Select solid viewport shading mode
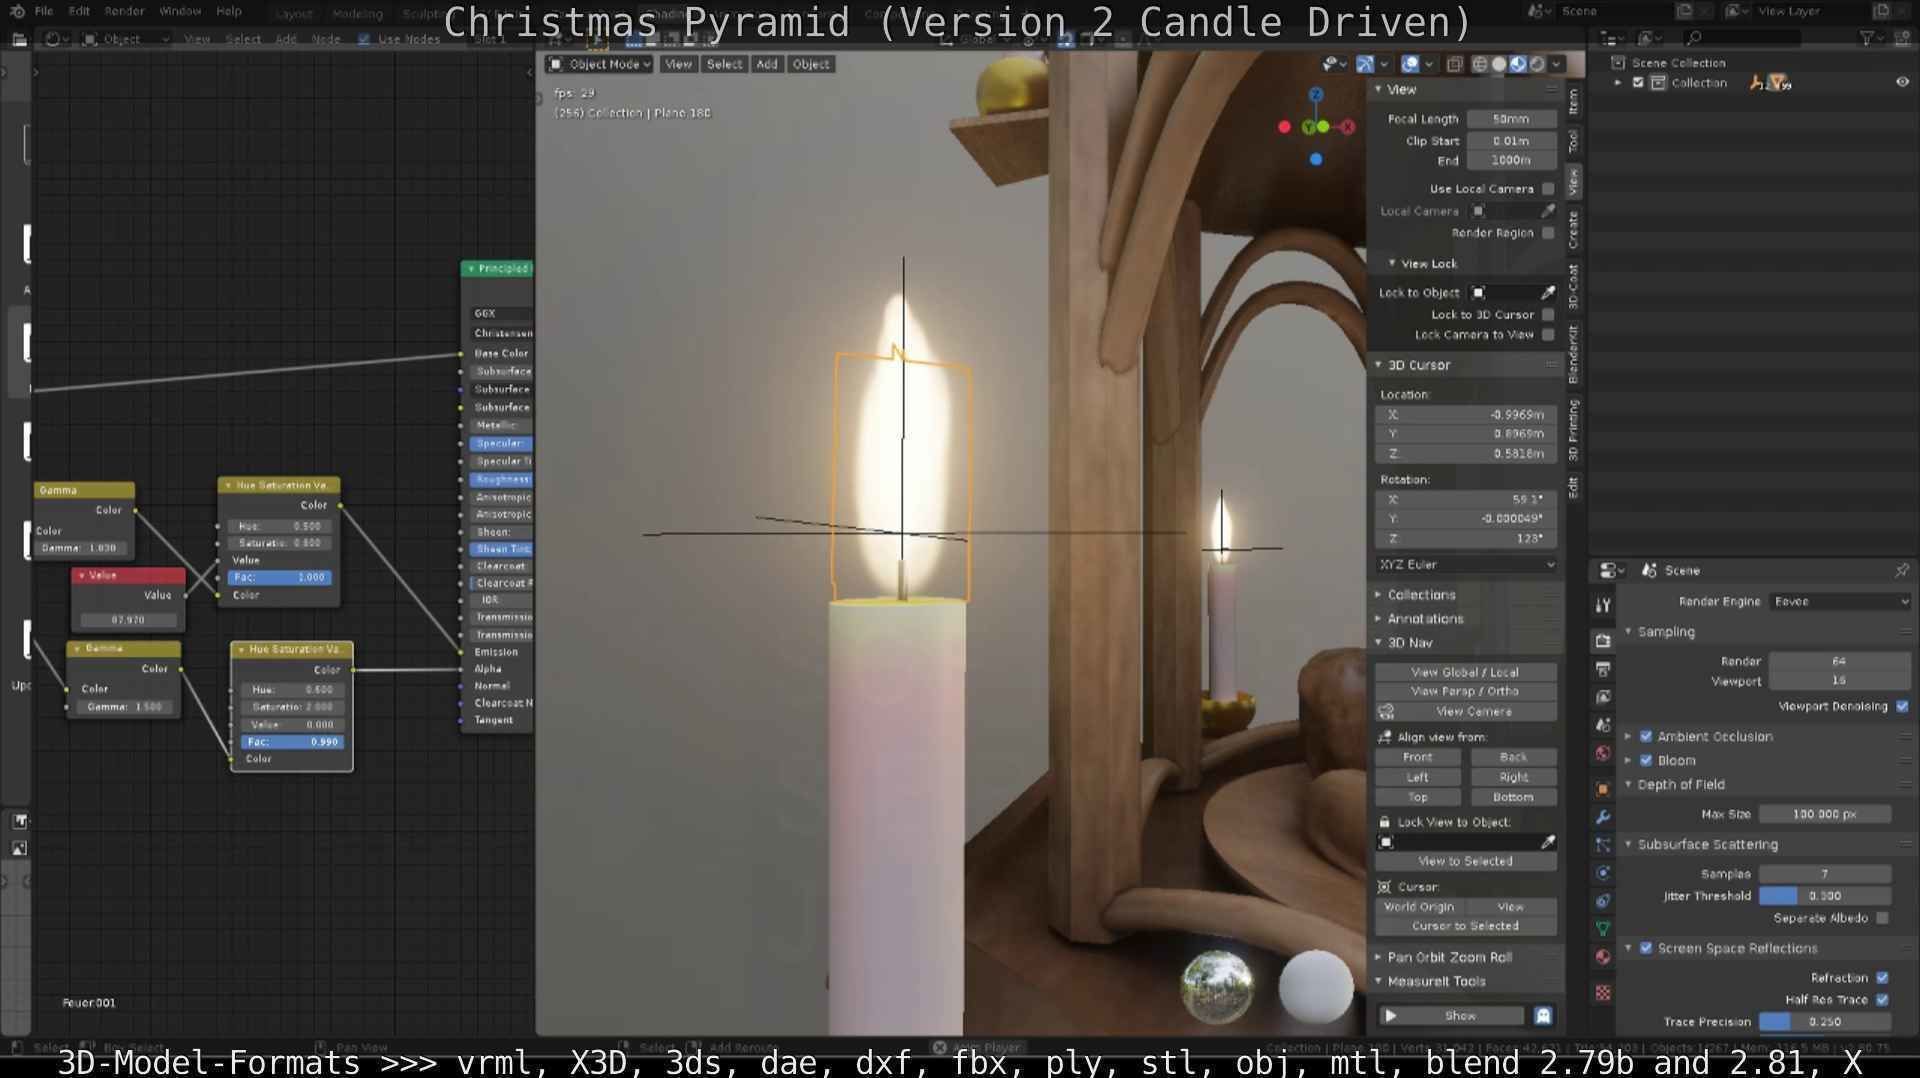 coord(1499,64)
